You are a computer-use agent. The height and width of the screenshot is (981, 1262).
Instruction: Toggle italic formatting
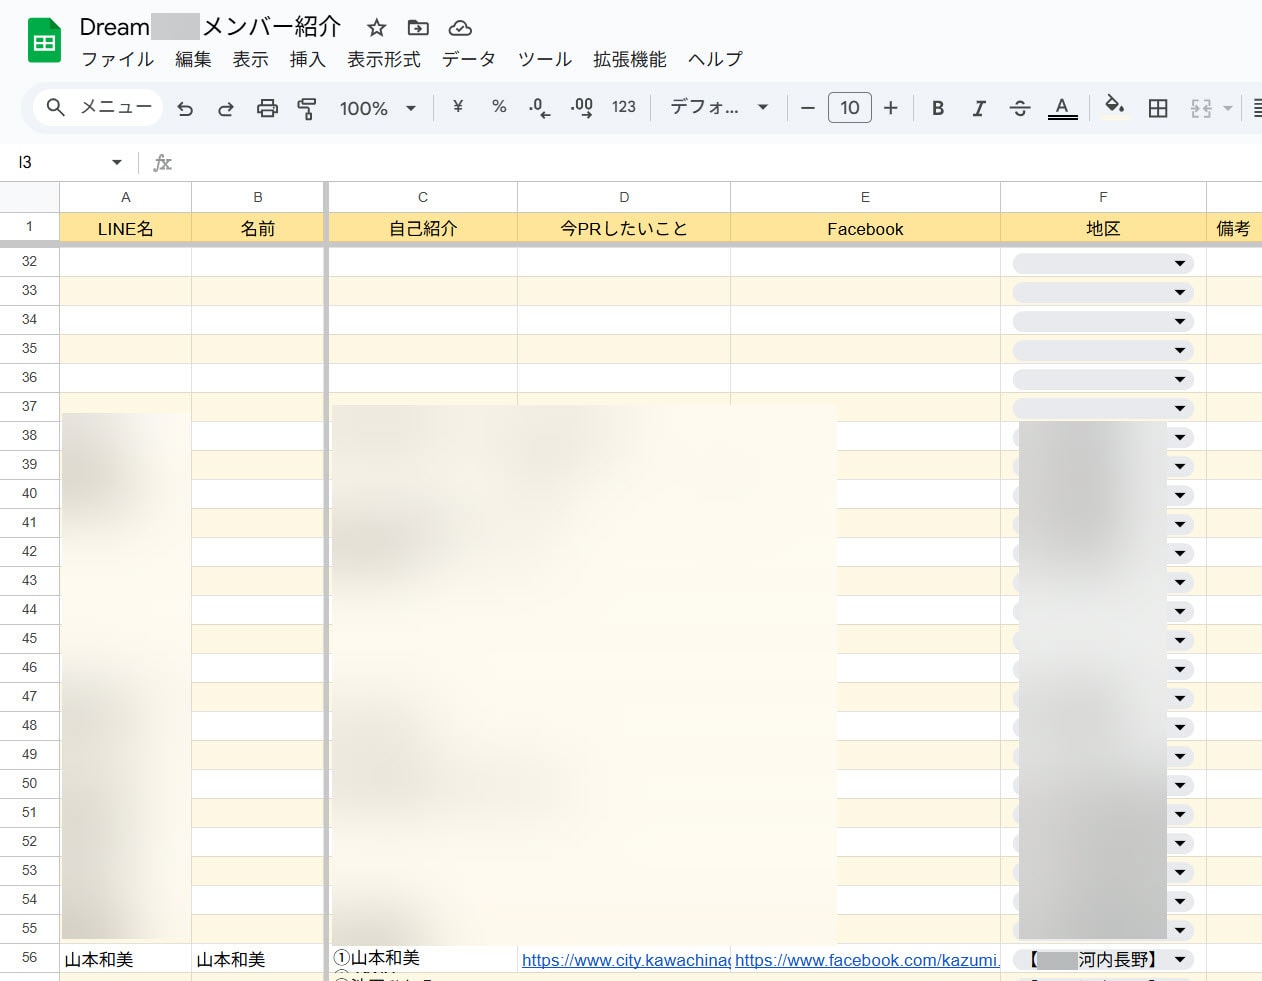[979, 108]
